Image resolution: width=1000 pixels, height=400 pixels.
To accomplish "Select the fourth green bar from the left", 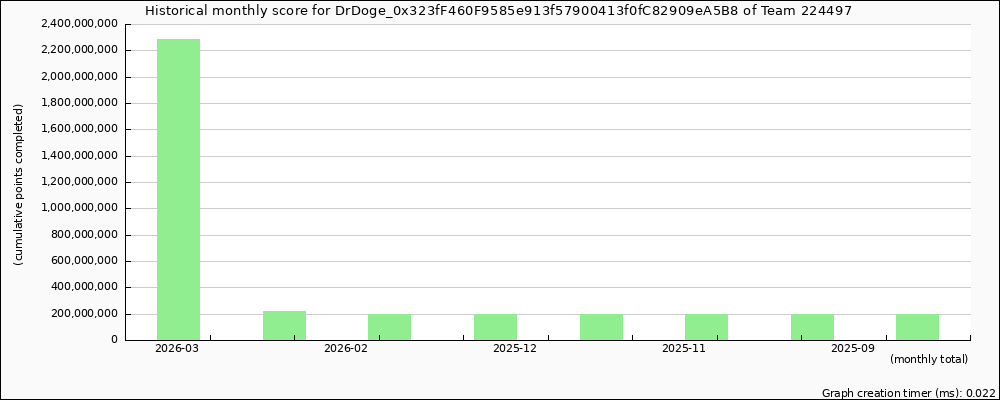I will pyautogui.click(x=495, y=327).
